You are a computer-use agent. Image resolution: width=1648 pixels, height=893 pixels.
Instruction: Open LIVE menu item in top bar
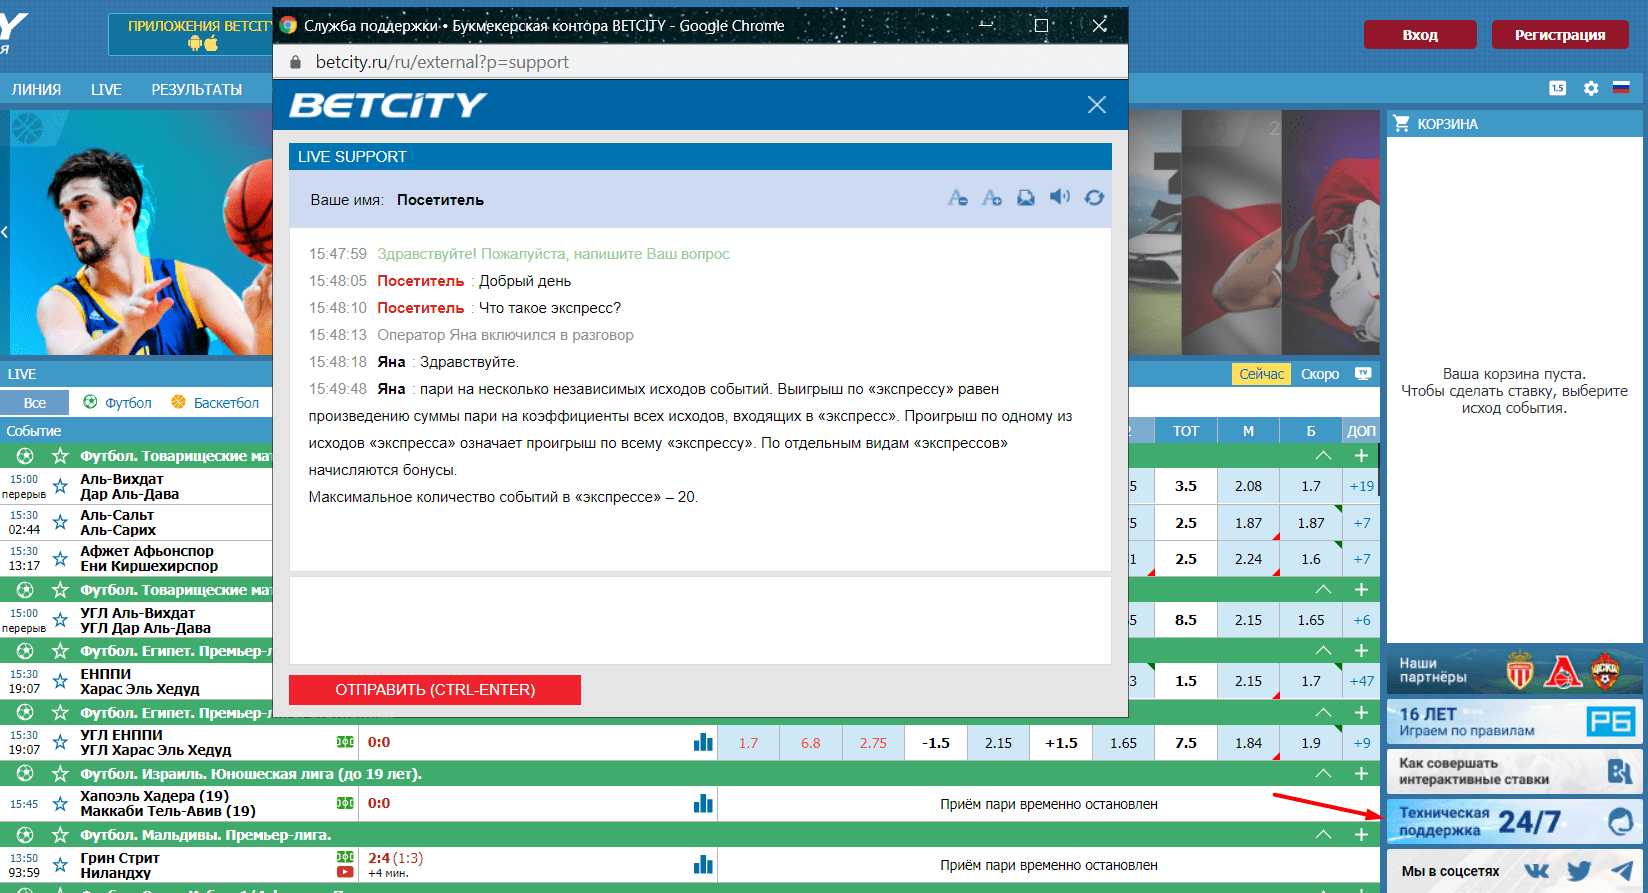point(106,89)
